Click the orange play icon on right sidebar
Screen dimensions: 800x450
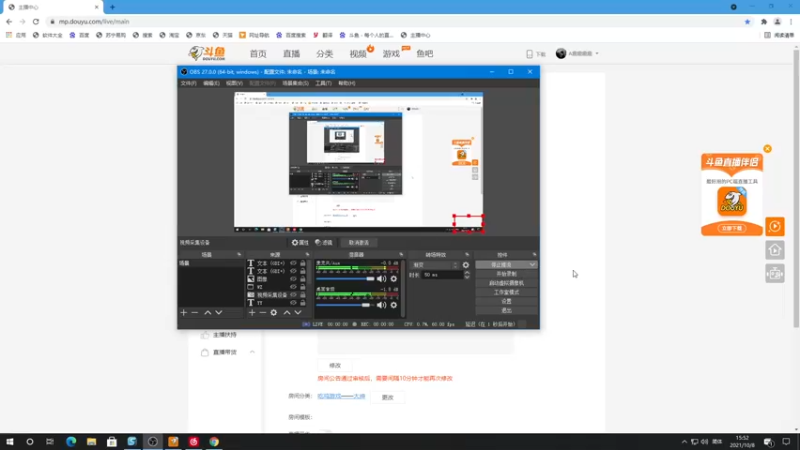774,227
